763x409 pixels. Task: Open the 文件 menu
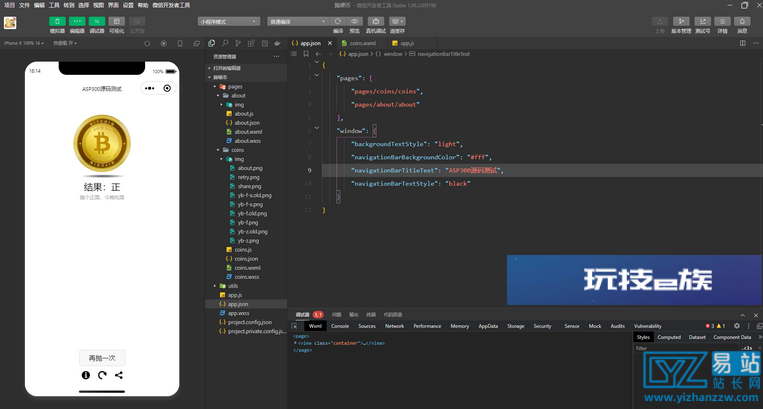tap(24, 5)
